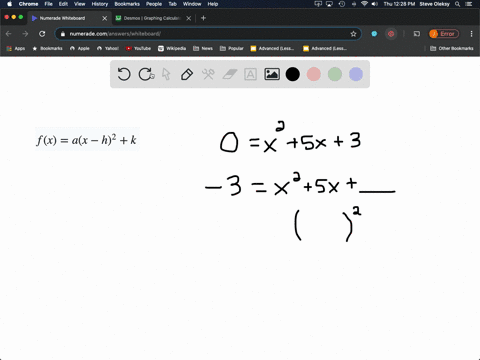
Task: Go back with browser back arrow
Action: [9, 34]
